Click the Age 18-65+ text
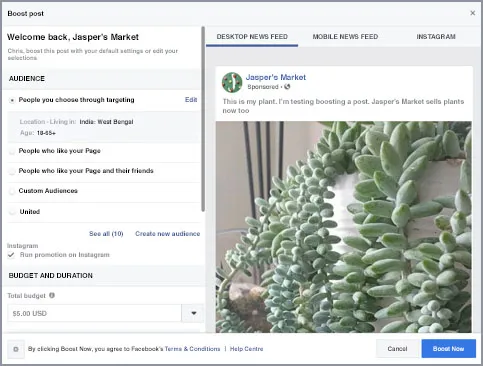The height and width of the screenshot is (366, 483). point(38,133)
